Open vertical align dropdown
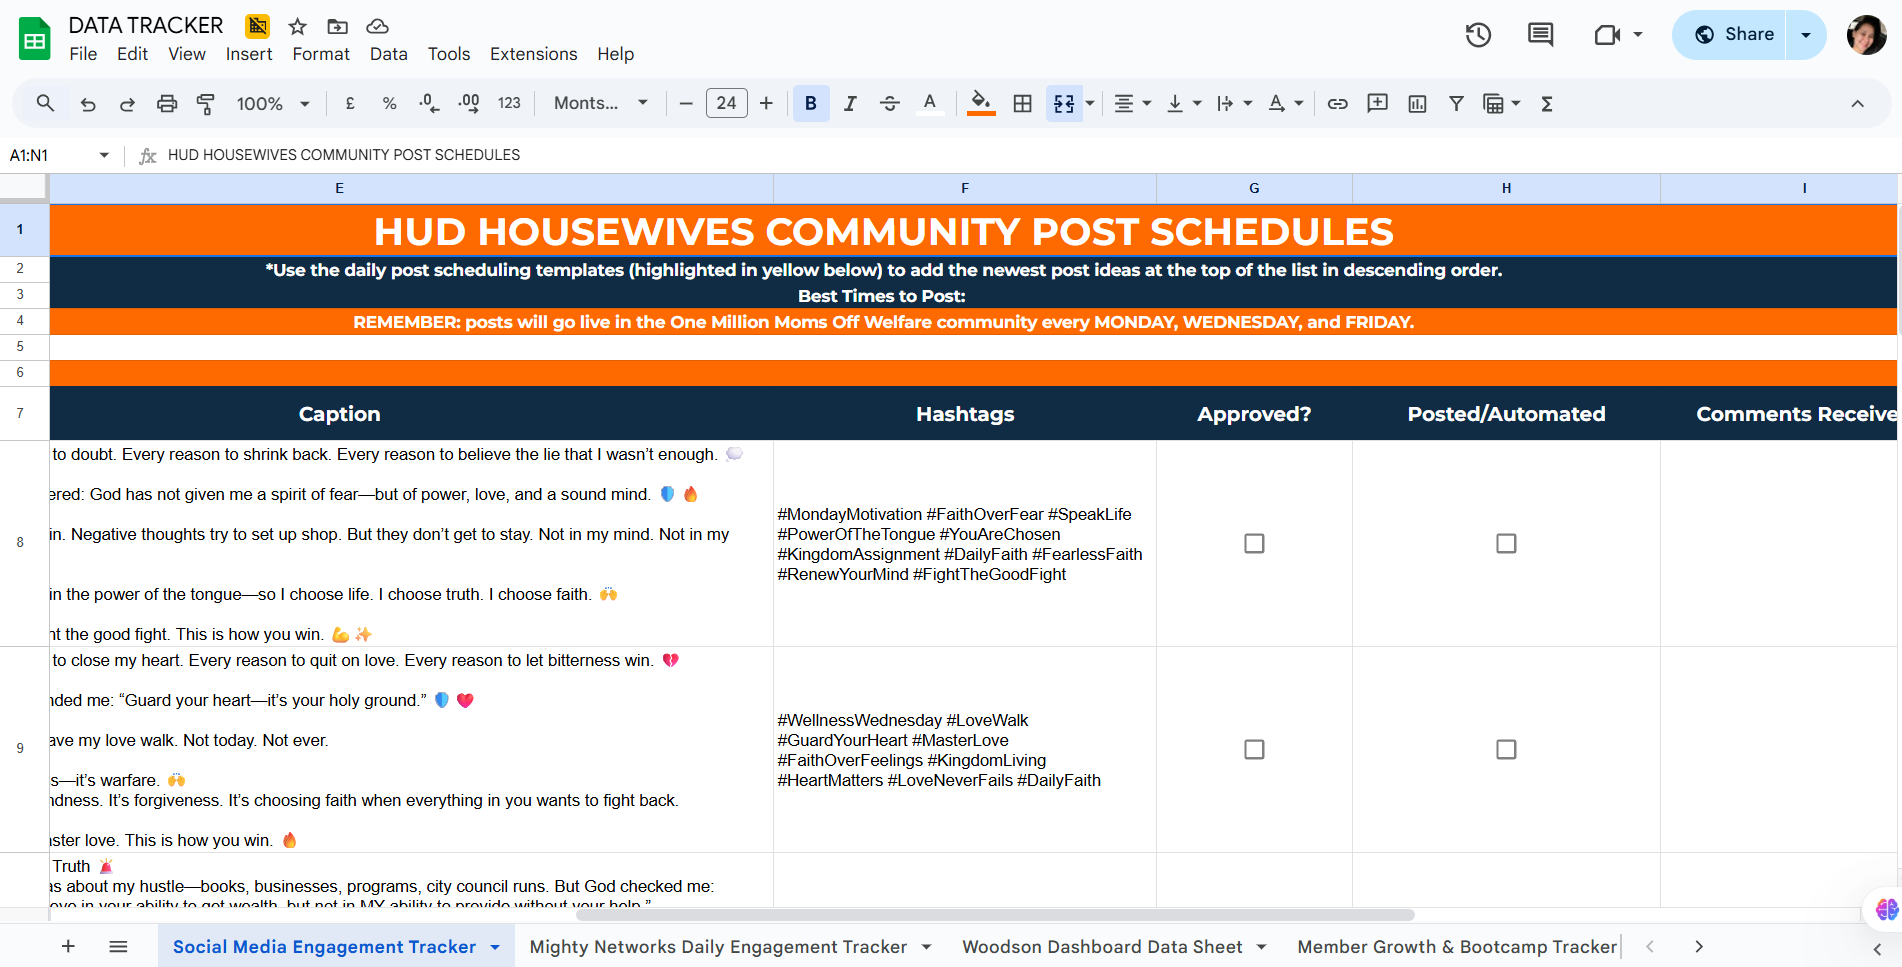The image size is (1902, 967). click(x=1184, y=103)
